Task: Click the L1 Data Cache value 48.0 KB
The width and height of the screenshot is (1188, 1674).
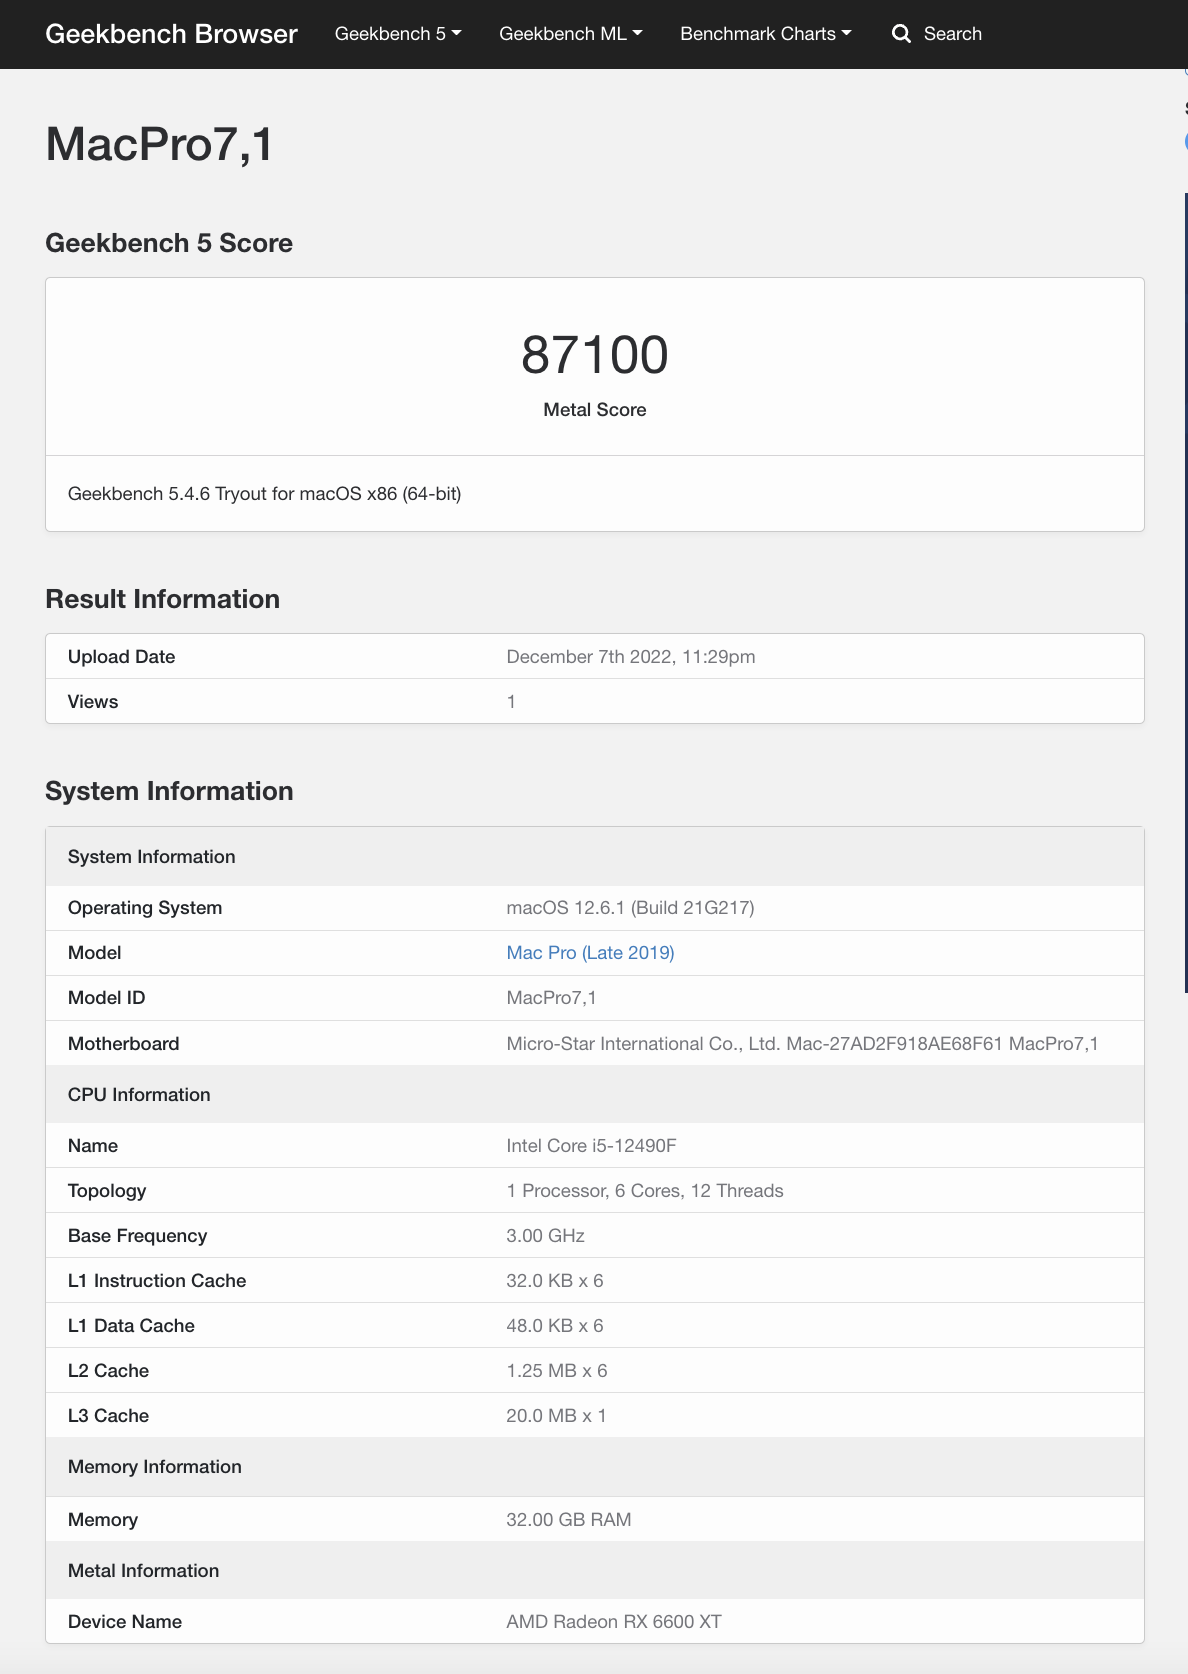Action: coord(555,1326)
